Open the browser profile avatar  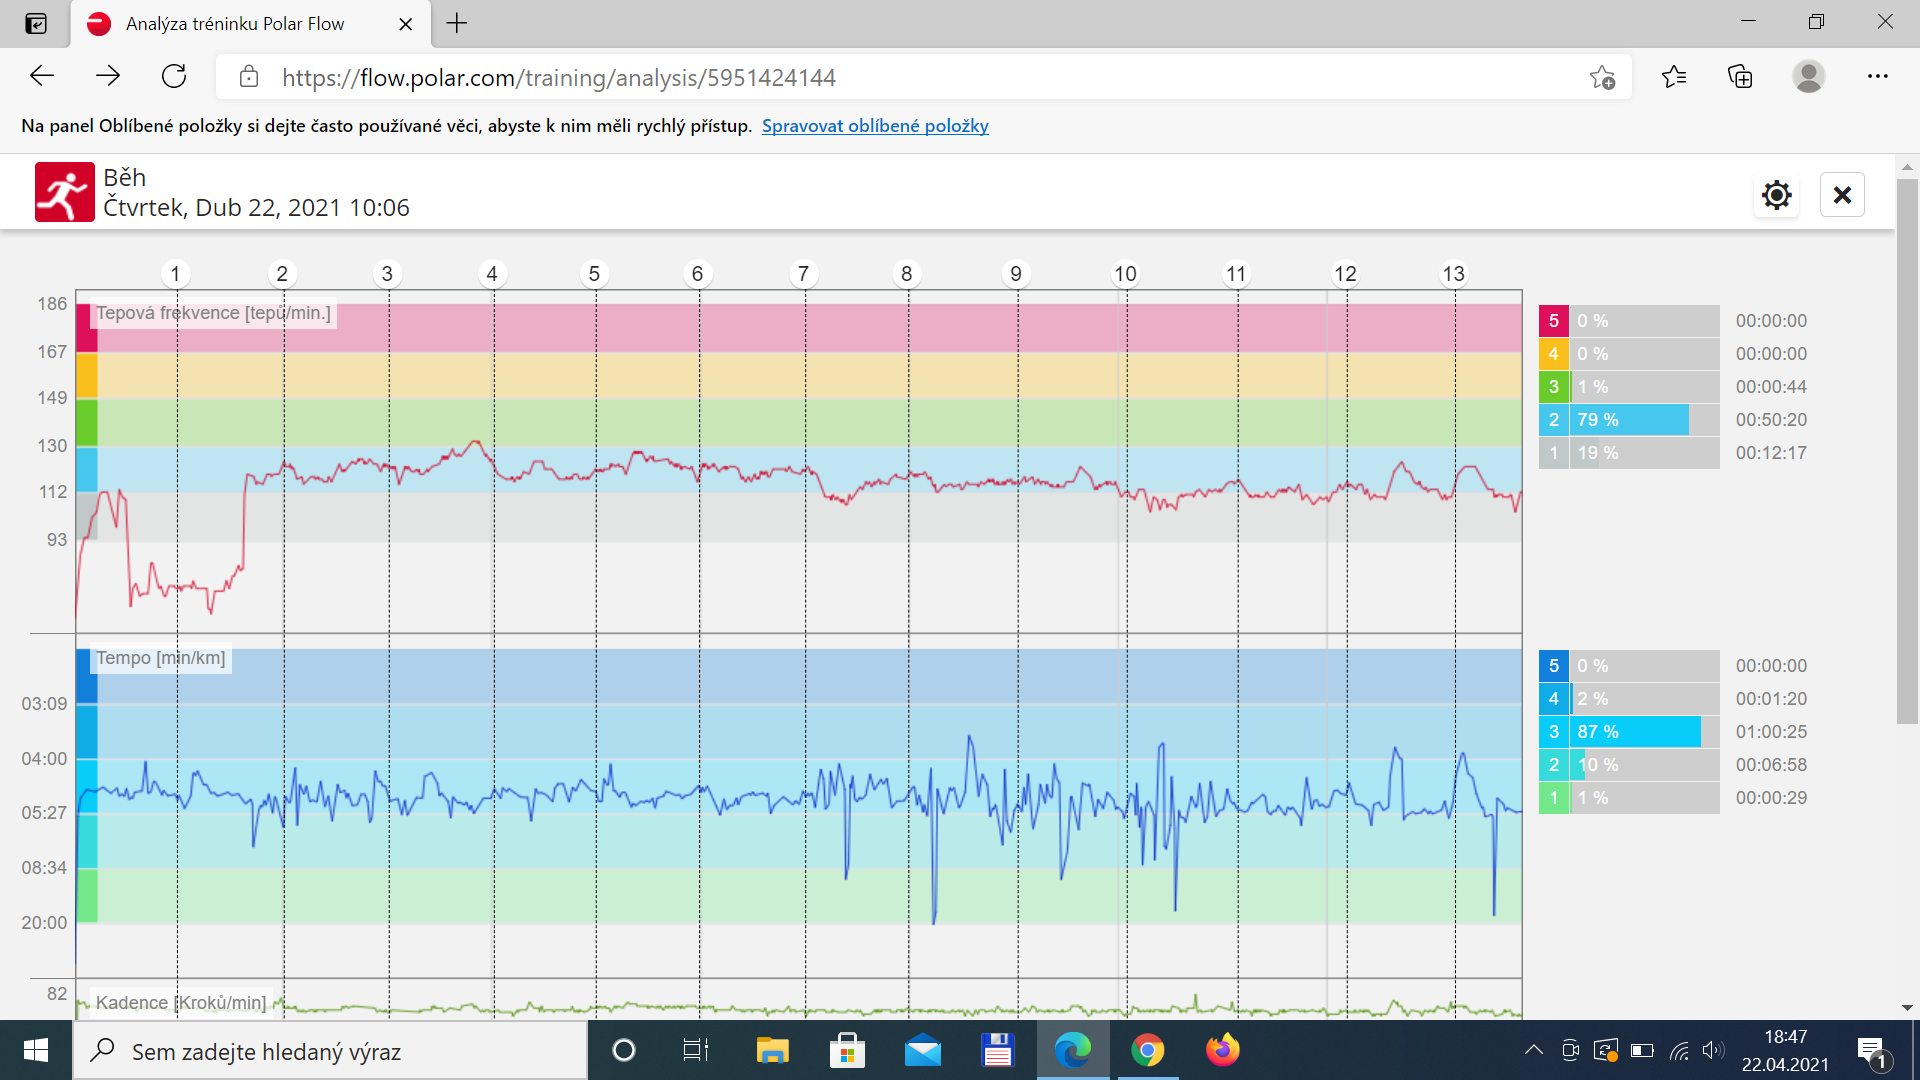pos(1808,77)
